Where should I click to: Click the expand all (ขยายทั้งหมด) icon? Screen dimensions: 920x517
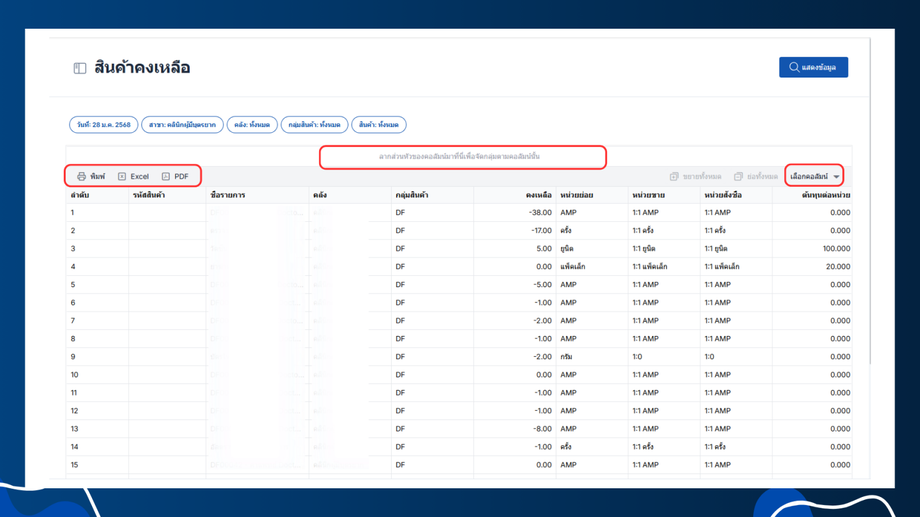[x=674, y=177]
